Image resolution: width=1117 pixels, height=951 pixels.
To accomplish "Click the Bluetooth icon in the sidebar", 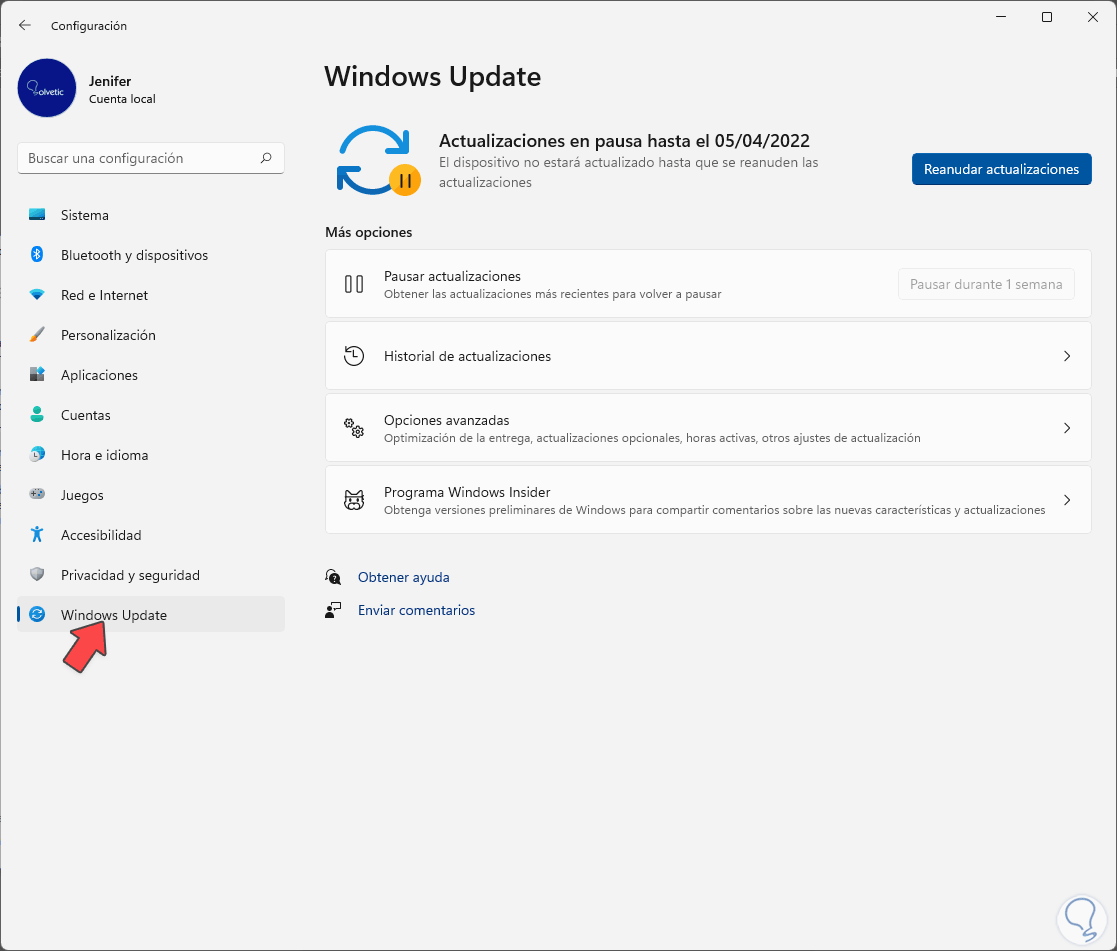I will (x=37, y=255).
